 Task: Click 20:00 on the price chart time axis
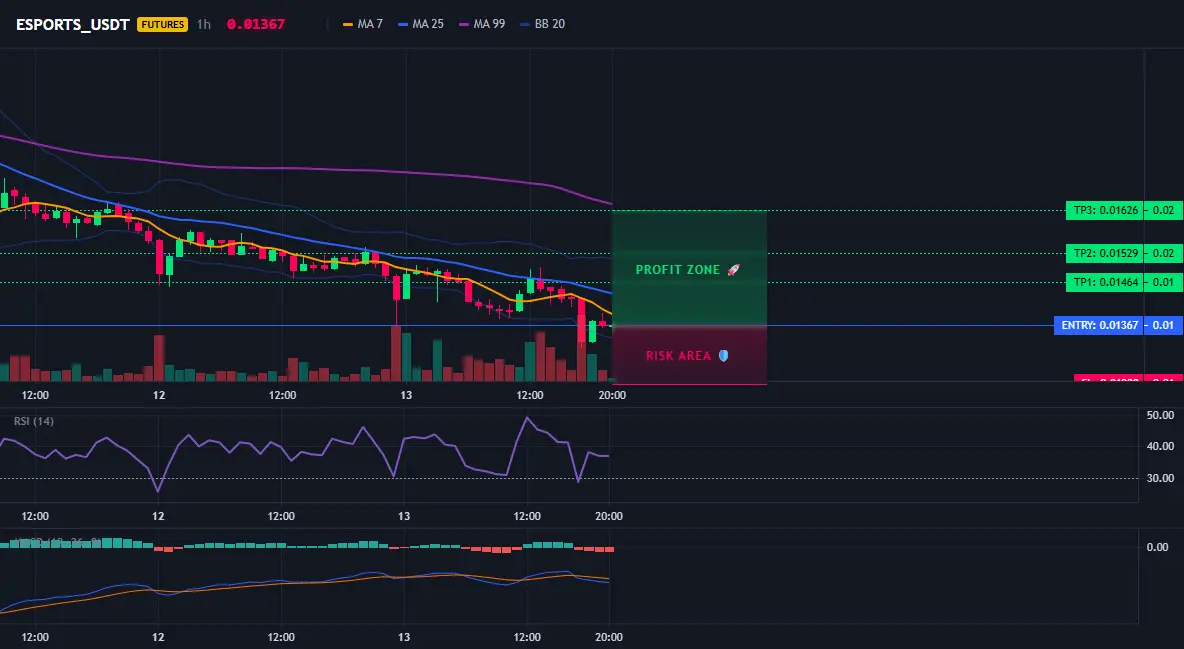click(612, 395)
